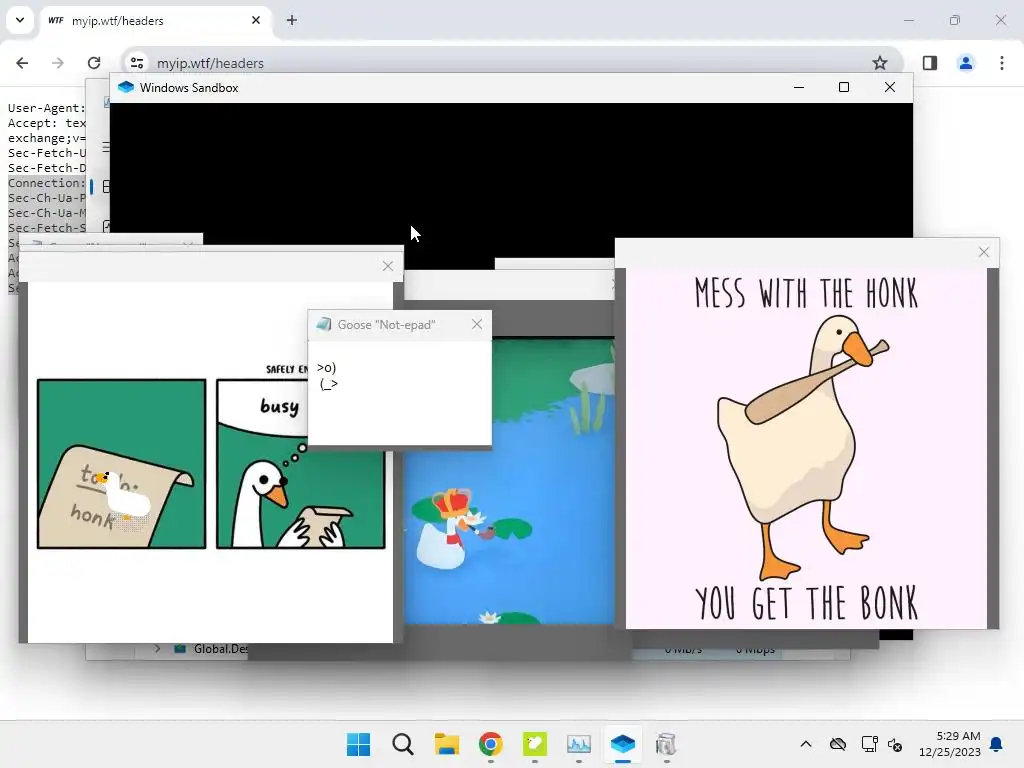Viewport: 1024px width, 768px height.
Task: Go back in Chrome browser
Action: pyautogui.click(x=22, y=63)
